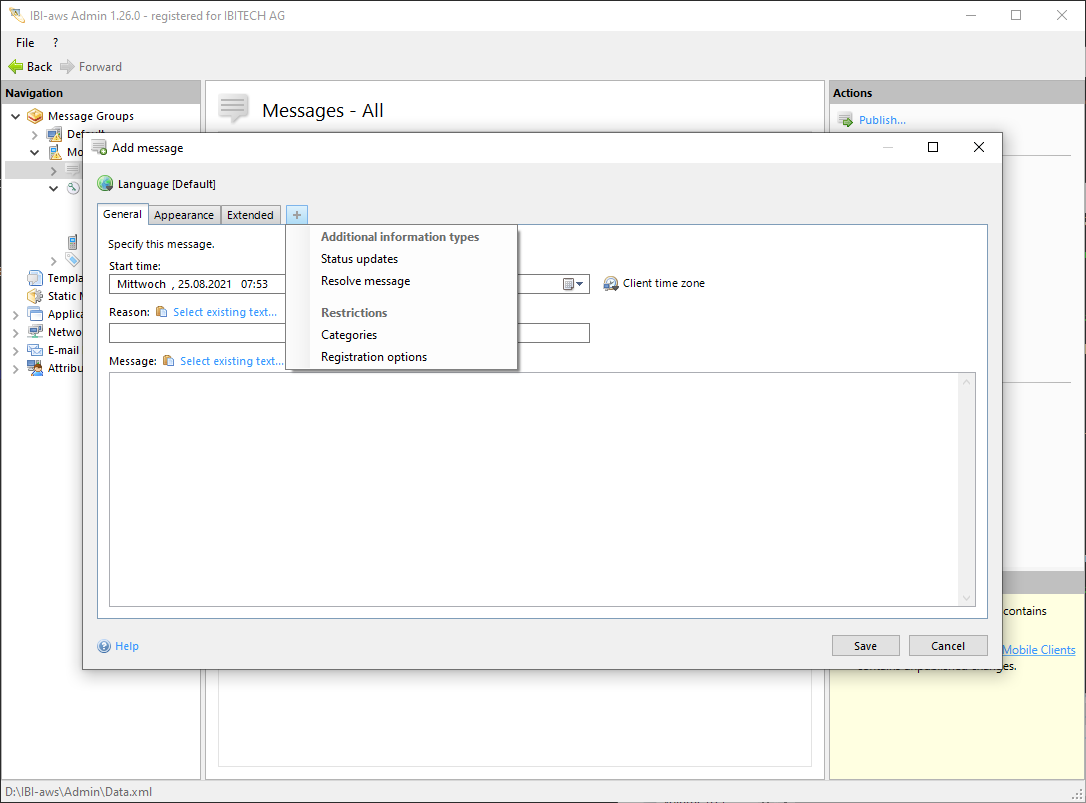
Task: Click the Publish icon in Actions
Action: [845, 121]
